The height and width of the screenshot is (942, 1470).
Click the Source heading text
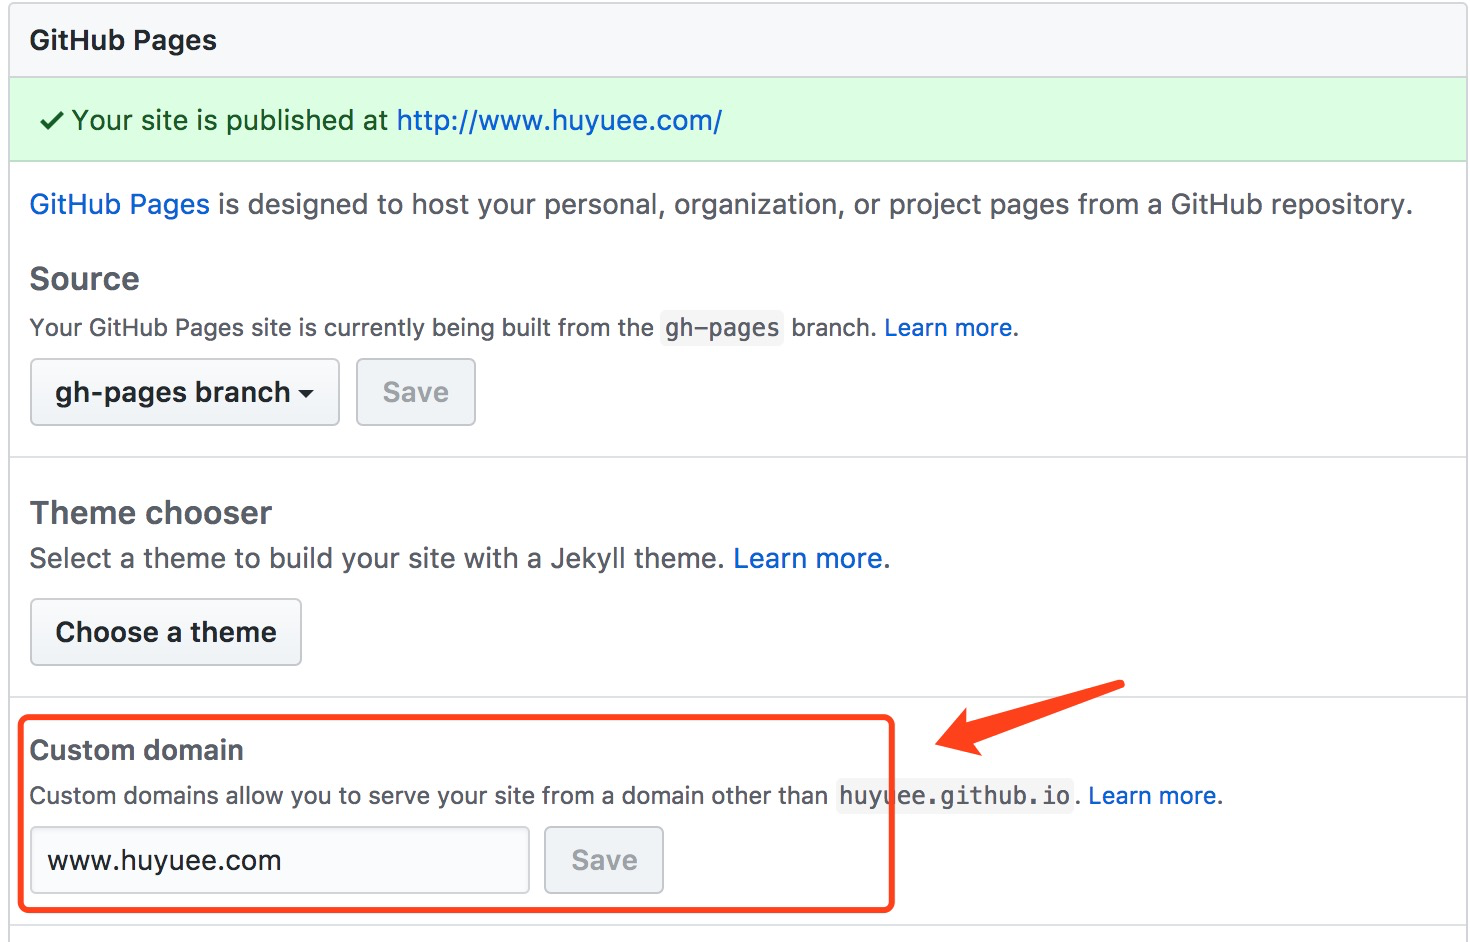85,279
